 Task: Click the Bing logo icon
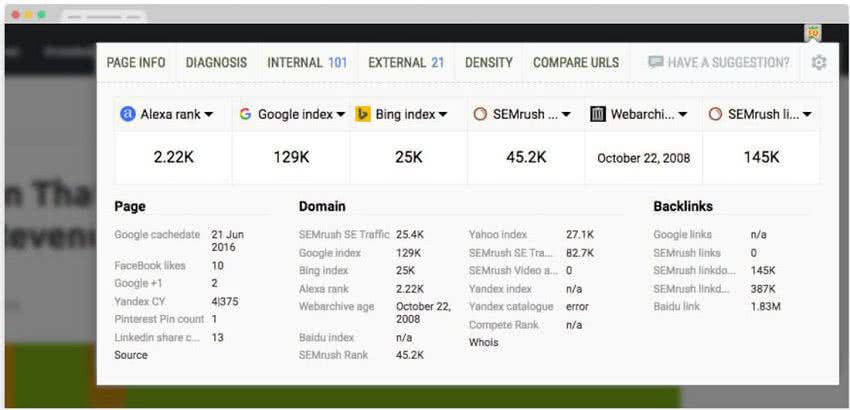[x=363, y=114]
